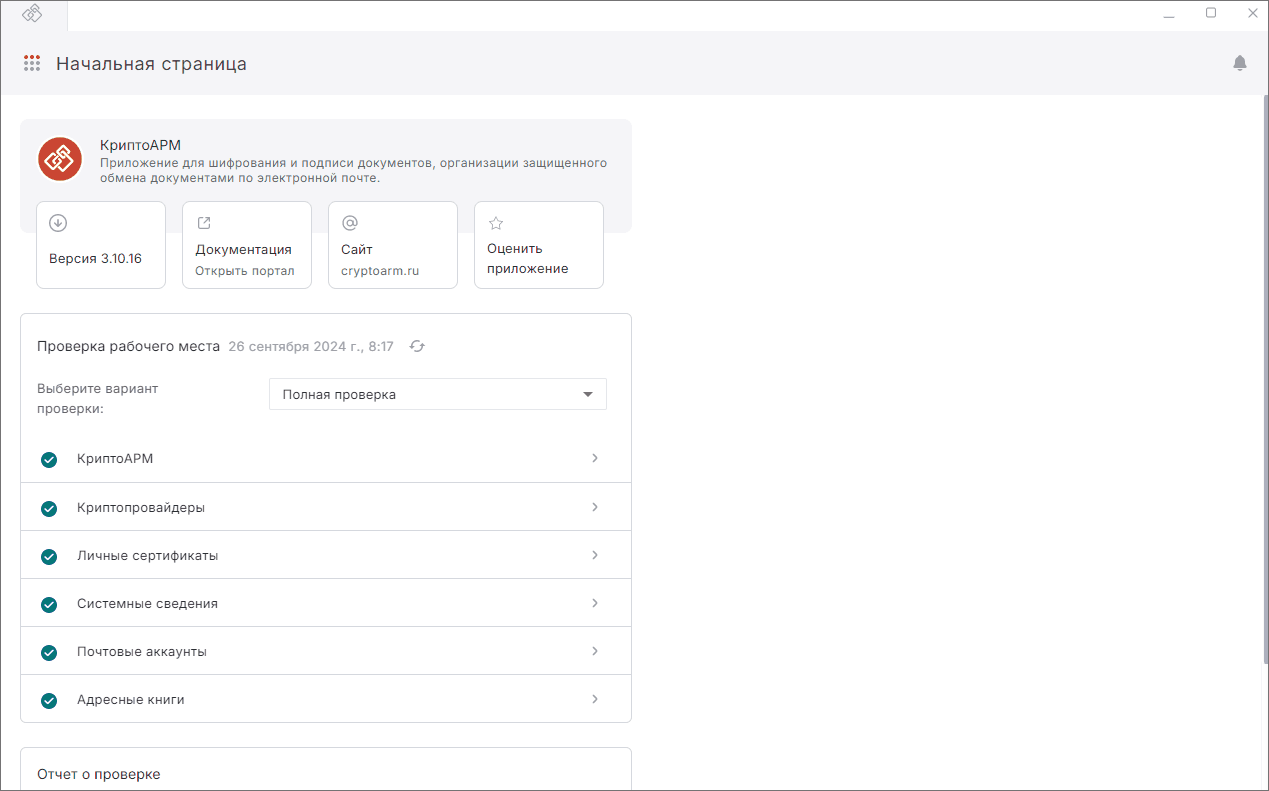The width and height of the screenshot is (1269, 791).
Task: Click the star icon to rate the app
Action: point(496,223)
